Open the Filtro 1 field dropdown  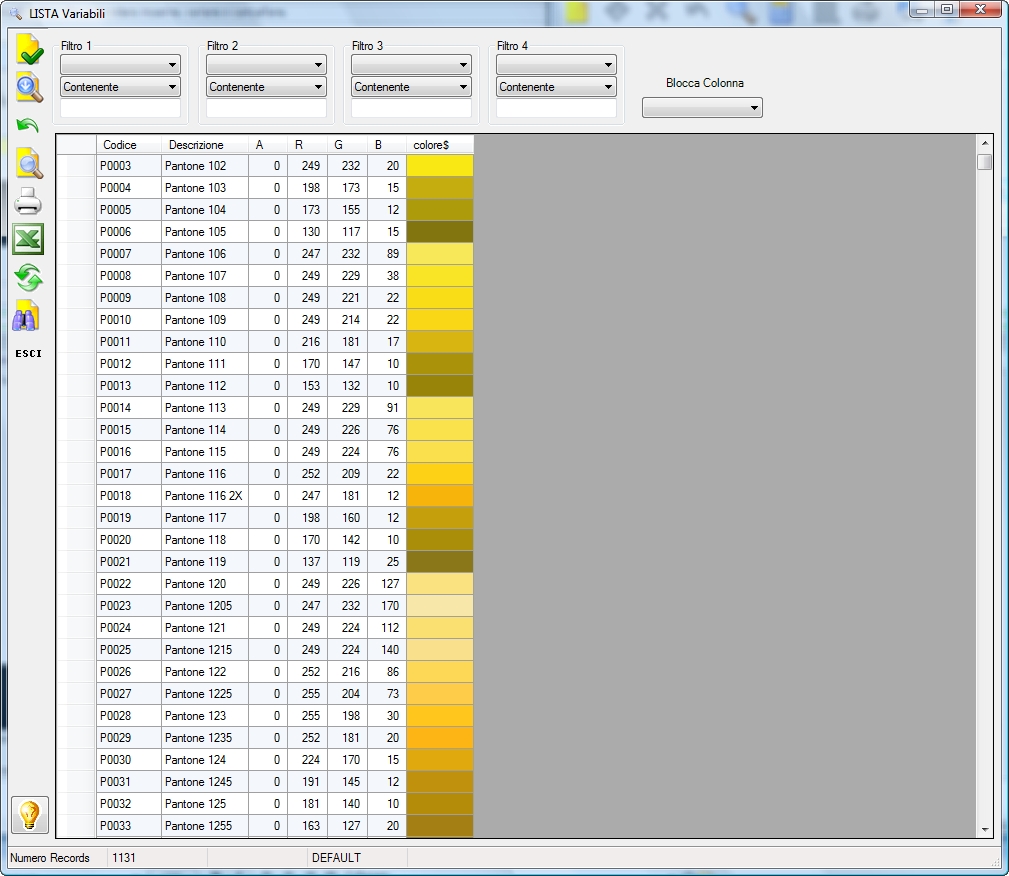point(120,64)
